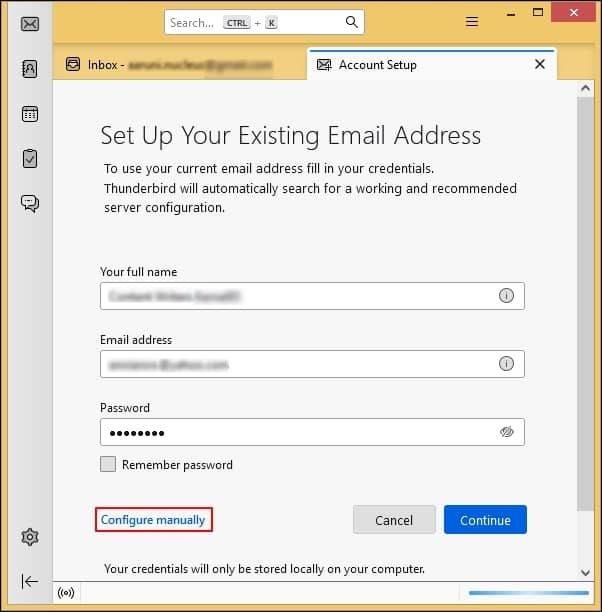Open the Tasks sidebar icon
The width and height of the screenshot is (602, 612).
(30, 158)
